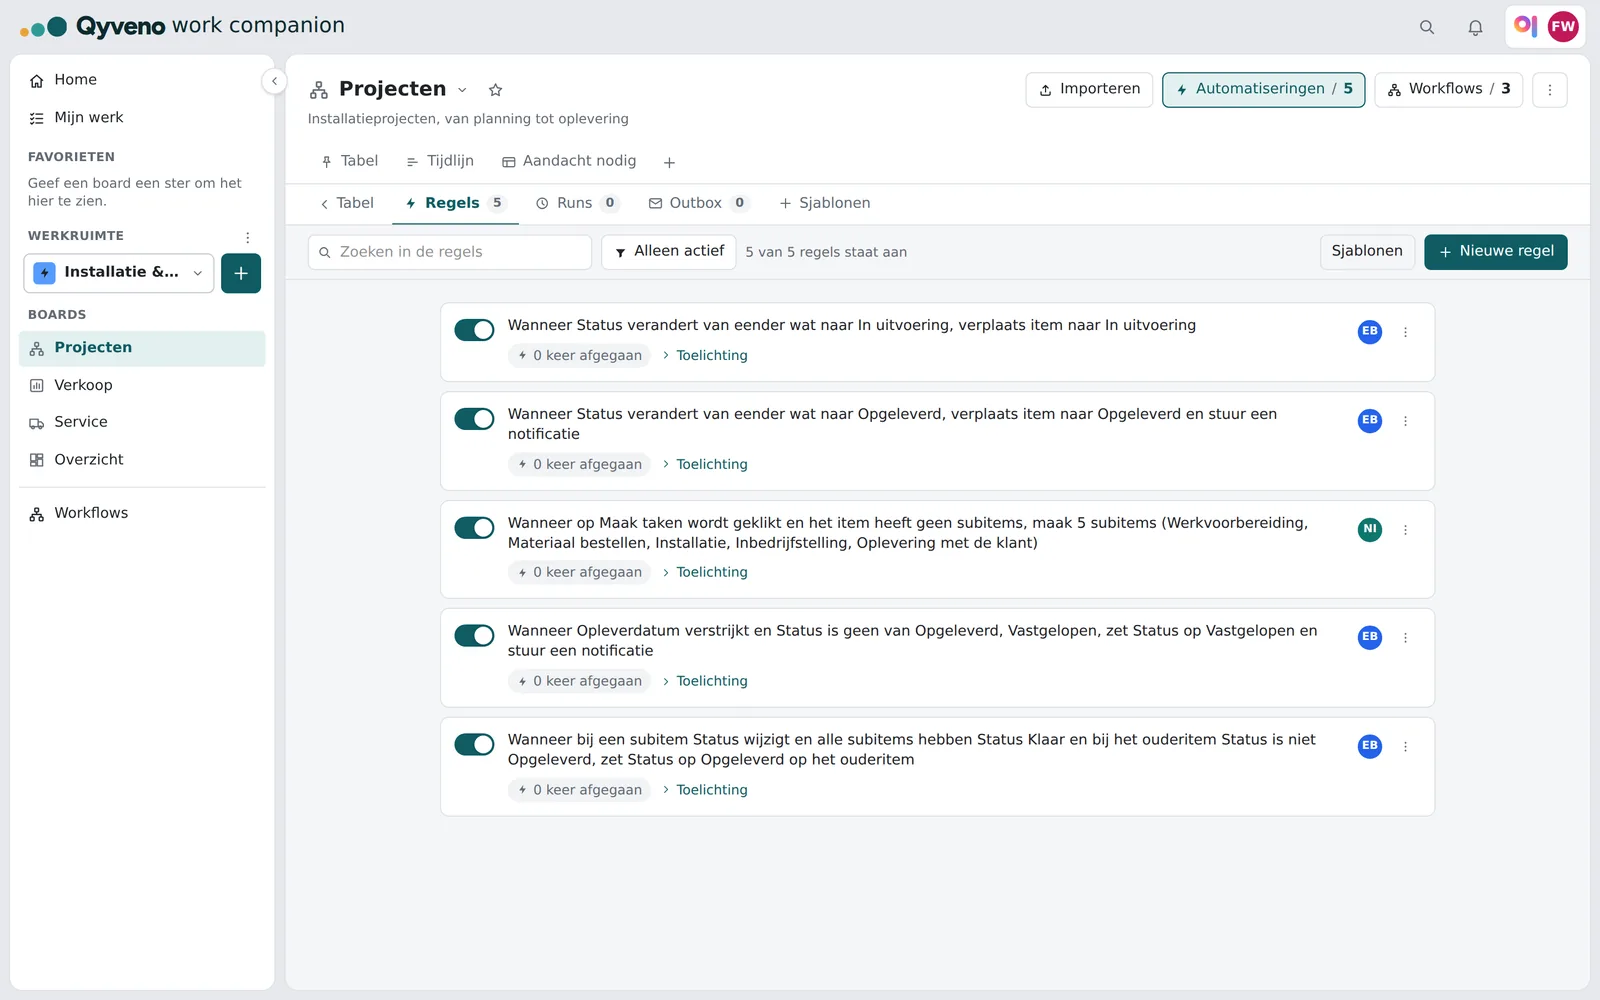Expand Toelichting on the Opgeleverd notificatie rule
Viewport: 1600px width, 1000px height.
[705, 465]
